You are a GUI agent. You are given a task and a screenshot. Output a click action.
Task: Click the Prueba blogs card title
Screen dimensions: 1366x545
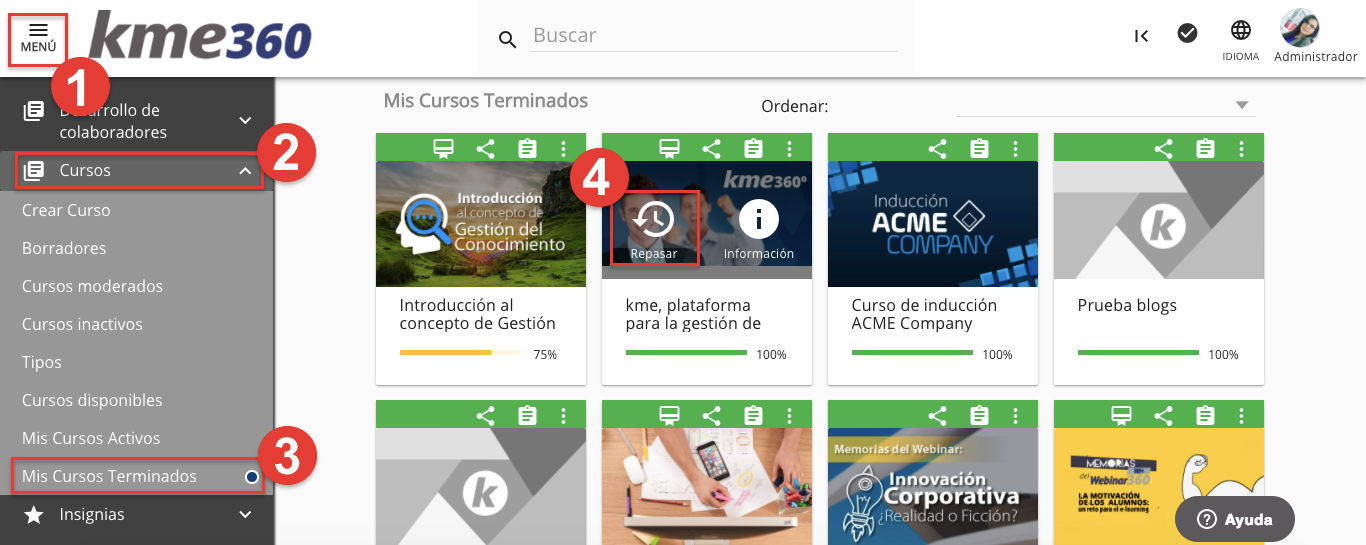[1127, 306]
